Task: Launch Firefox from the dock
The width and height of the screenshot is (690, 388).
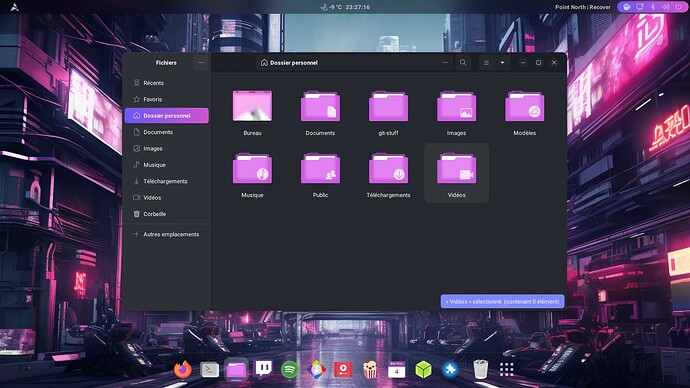Action: [183, 370]
